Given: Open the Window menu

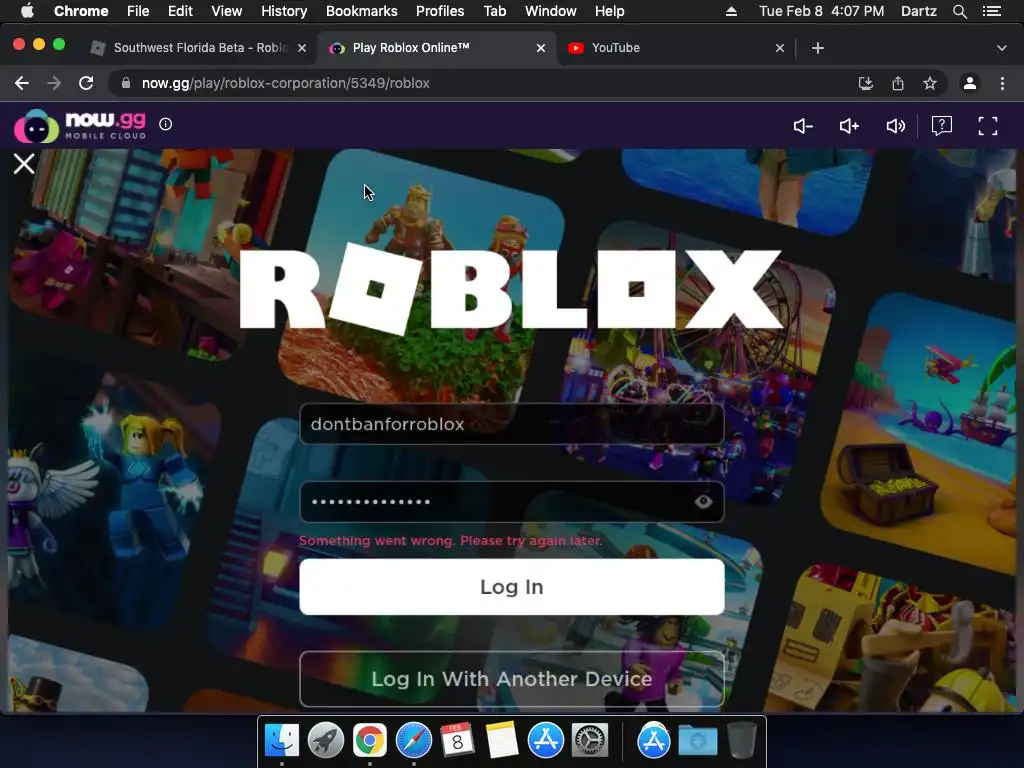Looking at the screenshot, I should click(551, 11).
